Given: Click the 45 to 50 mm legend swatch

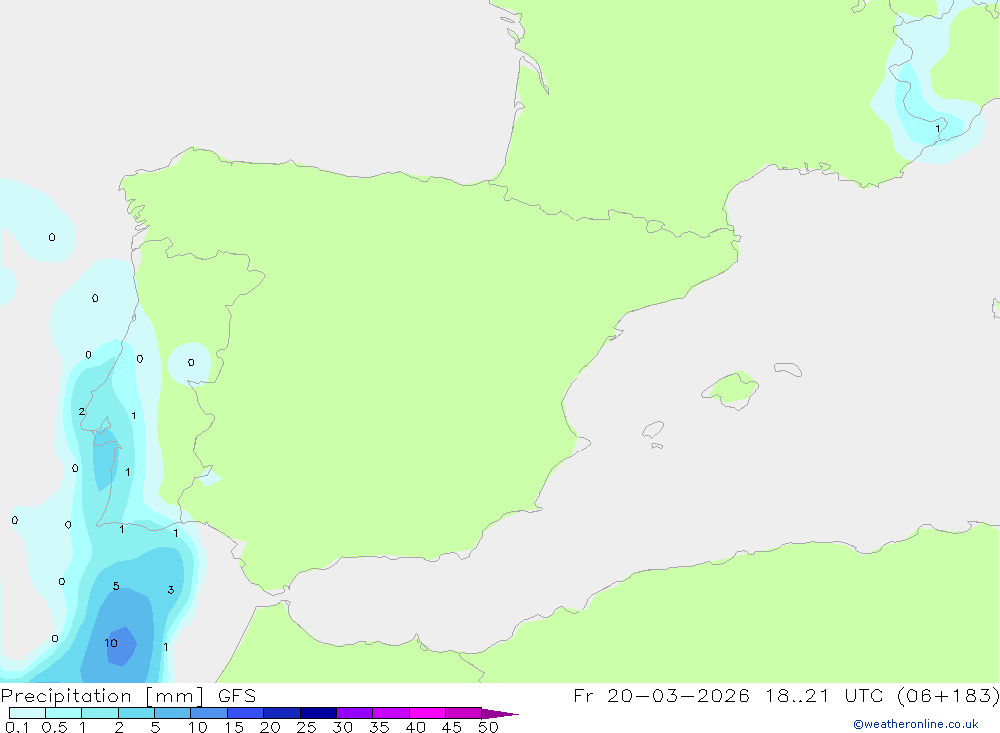Looking at the screenshot, I should [463, 713].
